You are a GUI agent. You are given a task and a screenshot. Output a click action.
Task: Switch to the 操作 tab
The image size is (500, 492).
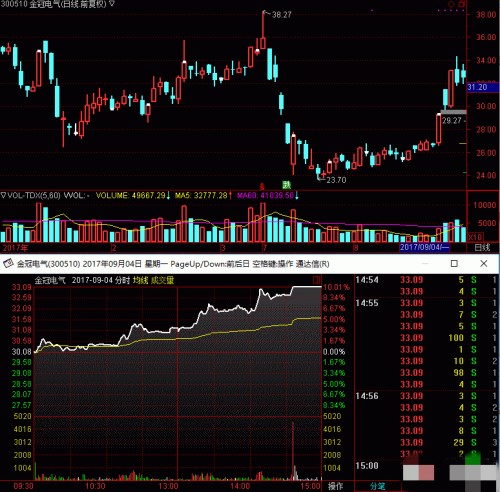[336, 486]
